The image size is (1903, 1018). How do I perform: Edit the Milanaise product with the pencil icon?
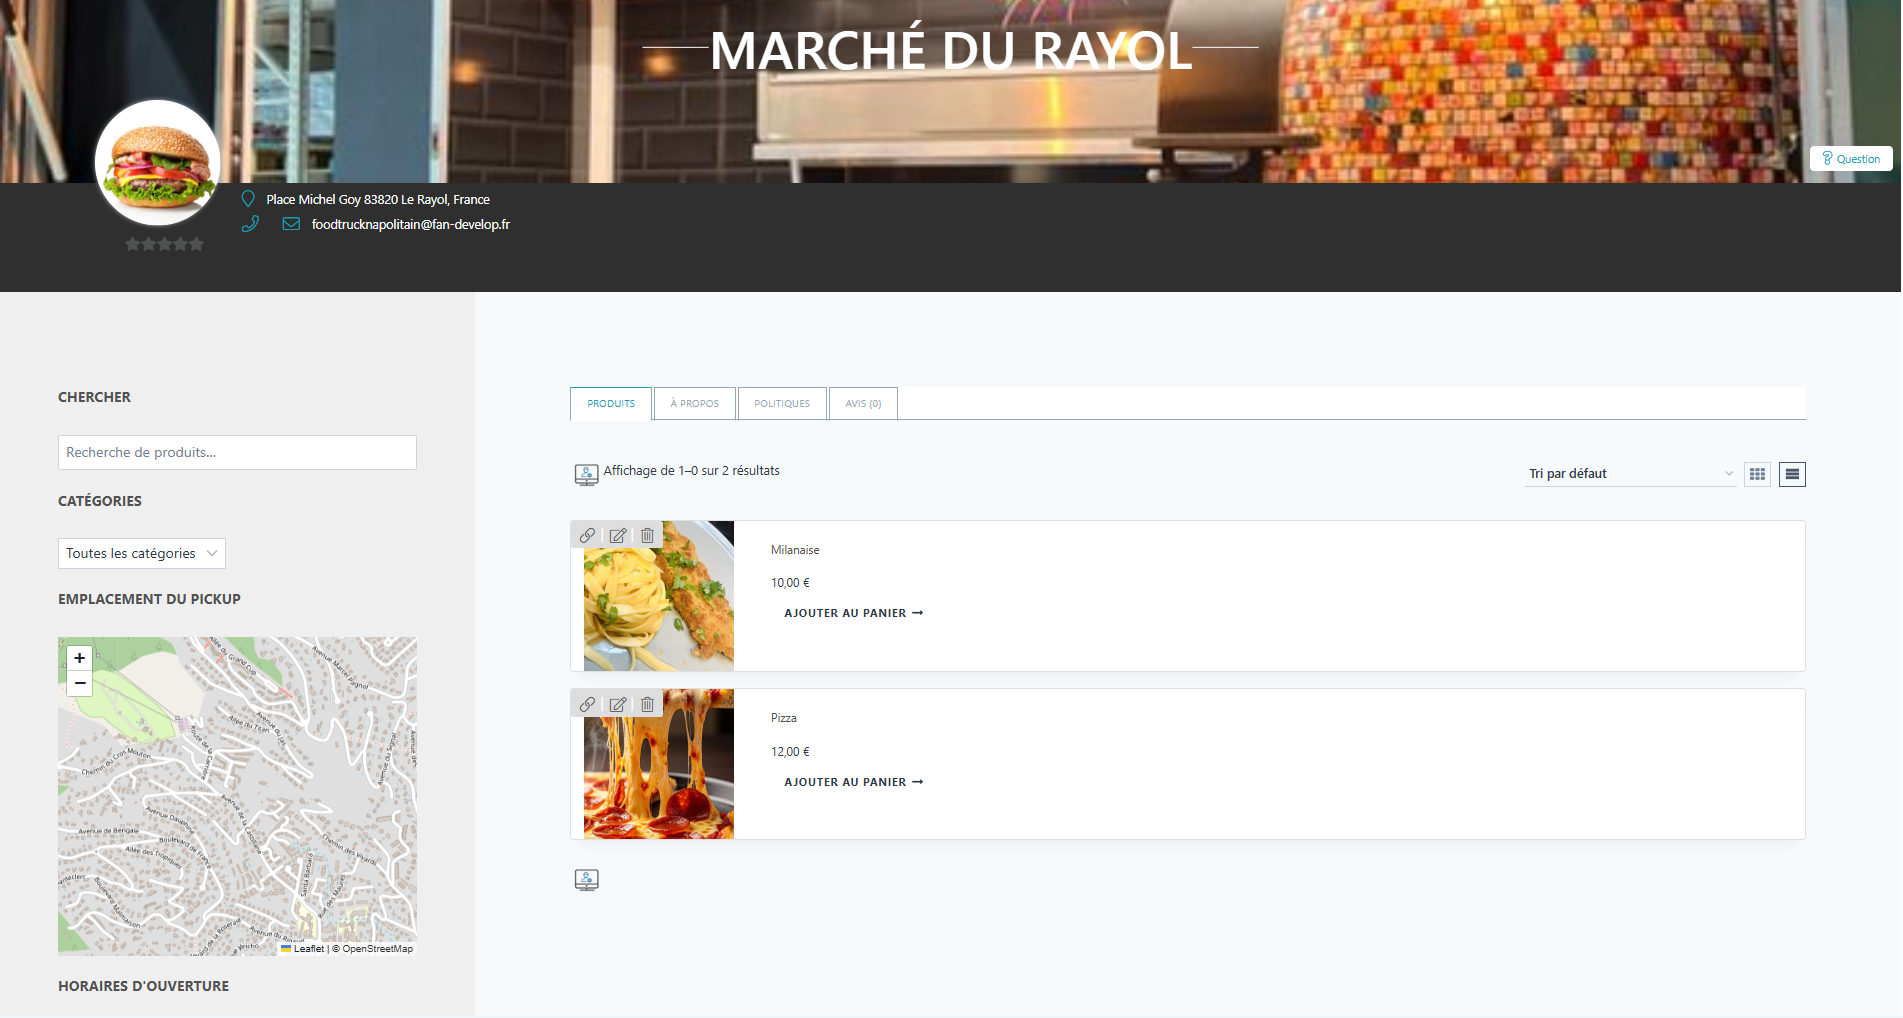[618, 535]
